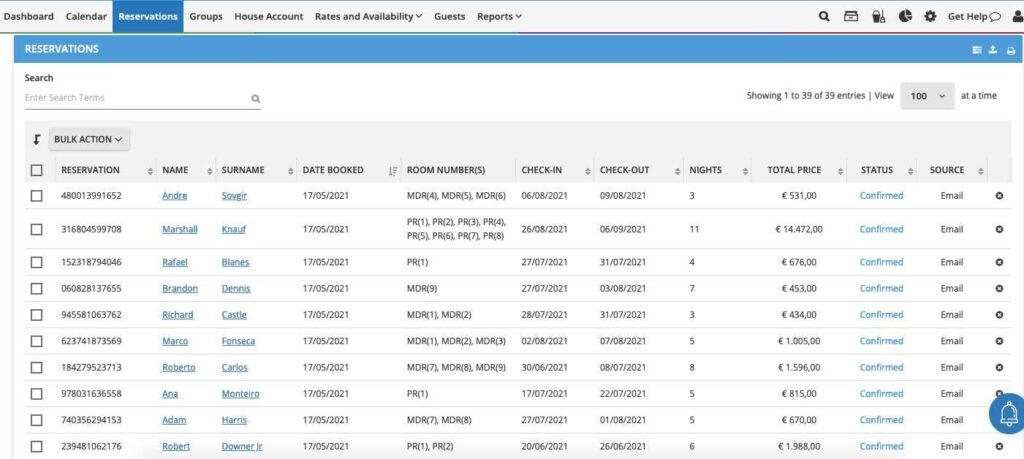Sort by the Check-Out column arrows
The image size is (1024, 459).
click(676, 171)
